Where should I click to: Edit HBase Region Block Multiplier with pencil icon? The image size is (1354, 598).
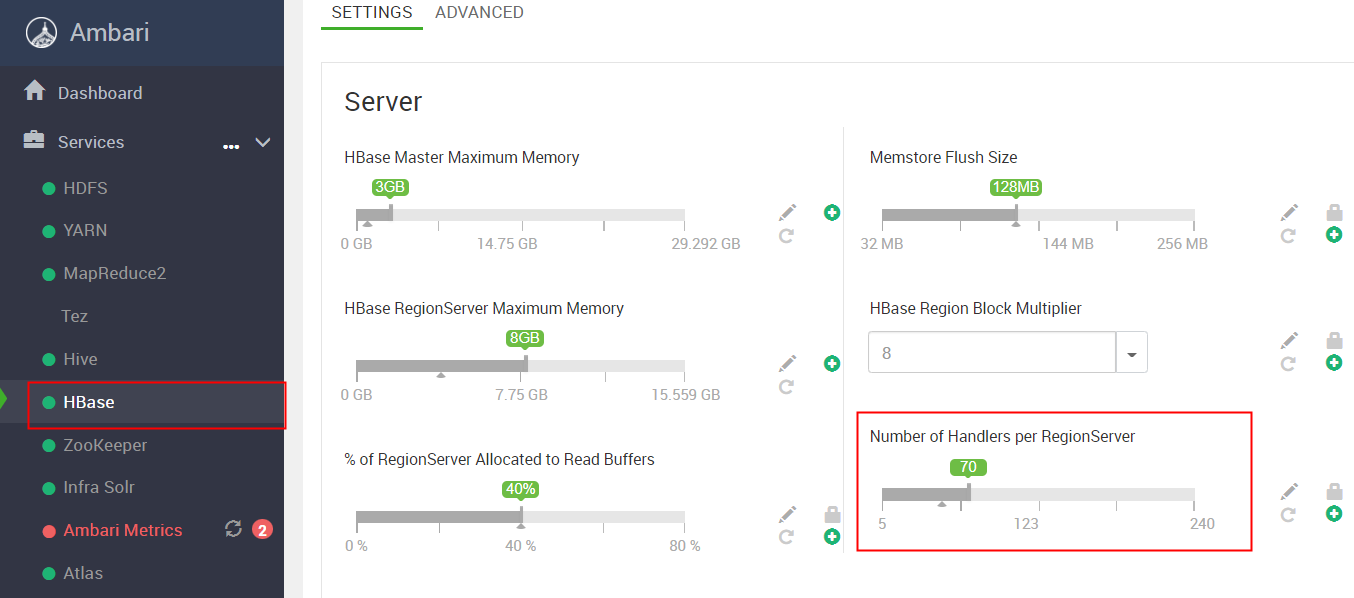[x=1290, y=340]
